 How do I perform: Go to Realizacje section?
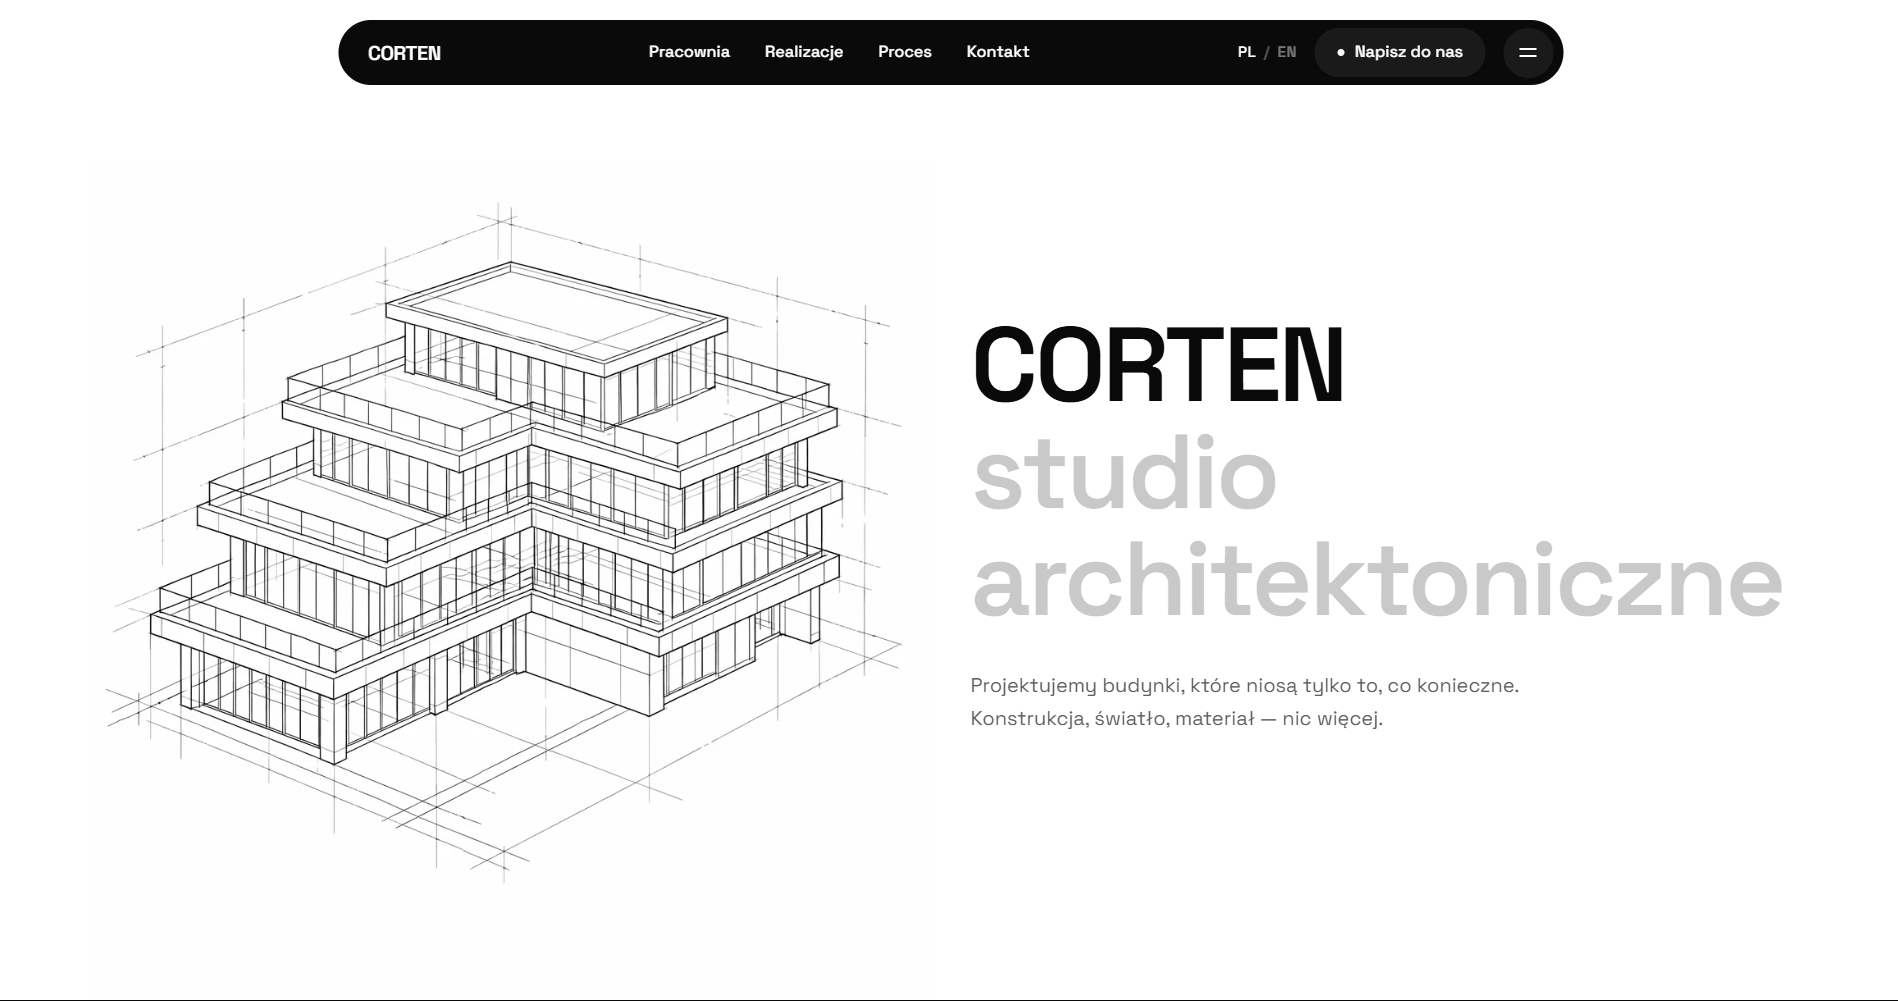[x=804, y=52]
